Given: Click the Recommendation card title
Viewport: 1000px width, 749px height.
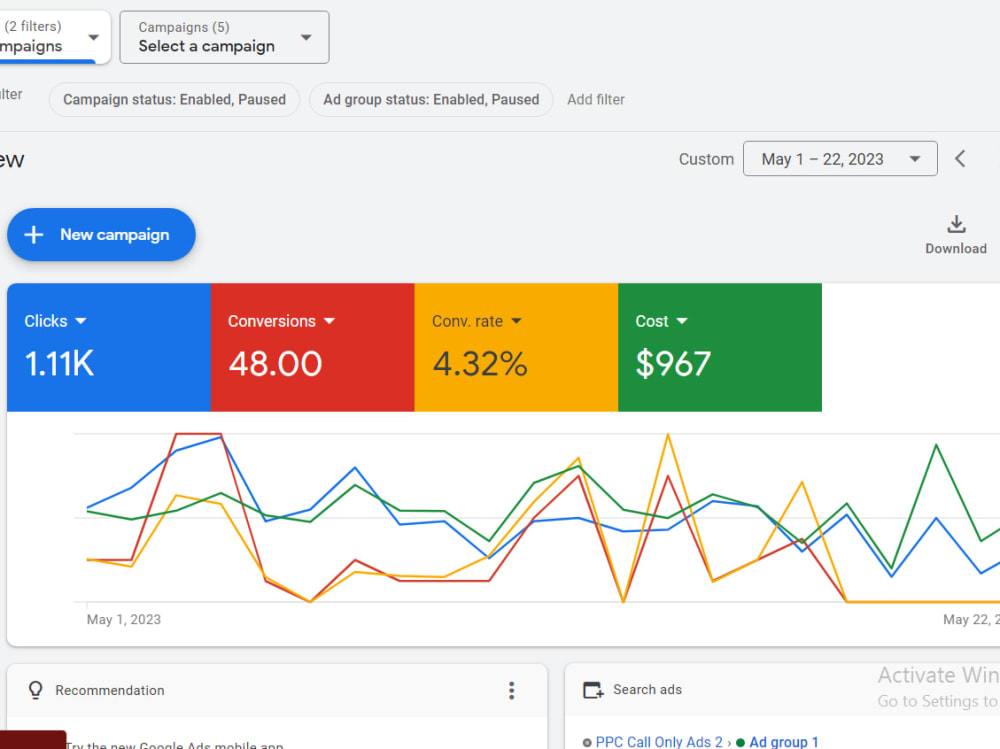Looking at the screenshot, I should (110, 690).
